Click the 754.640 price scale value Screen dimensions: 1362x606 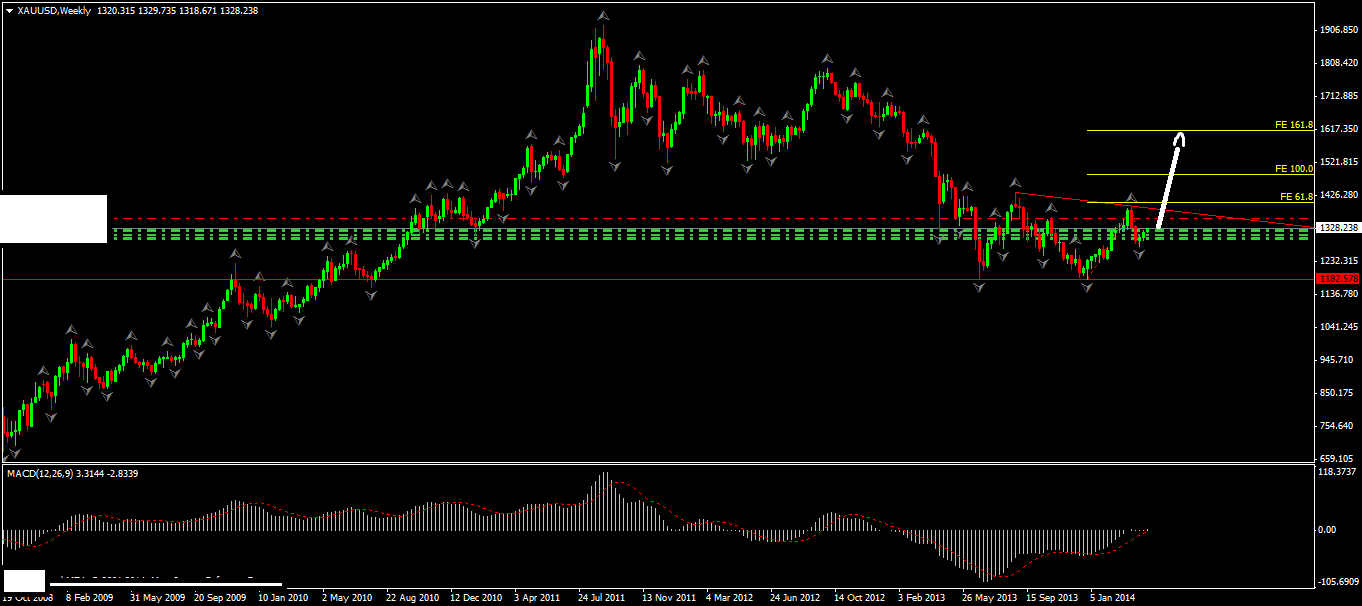(x=1339, y=426)
